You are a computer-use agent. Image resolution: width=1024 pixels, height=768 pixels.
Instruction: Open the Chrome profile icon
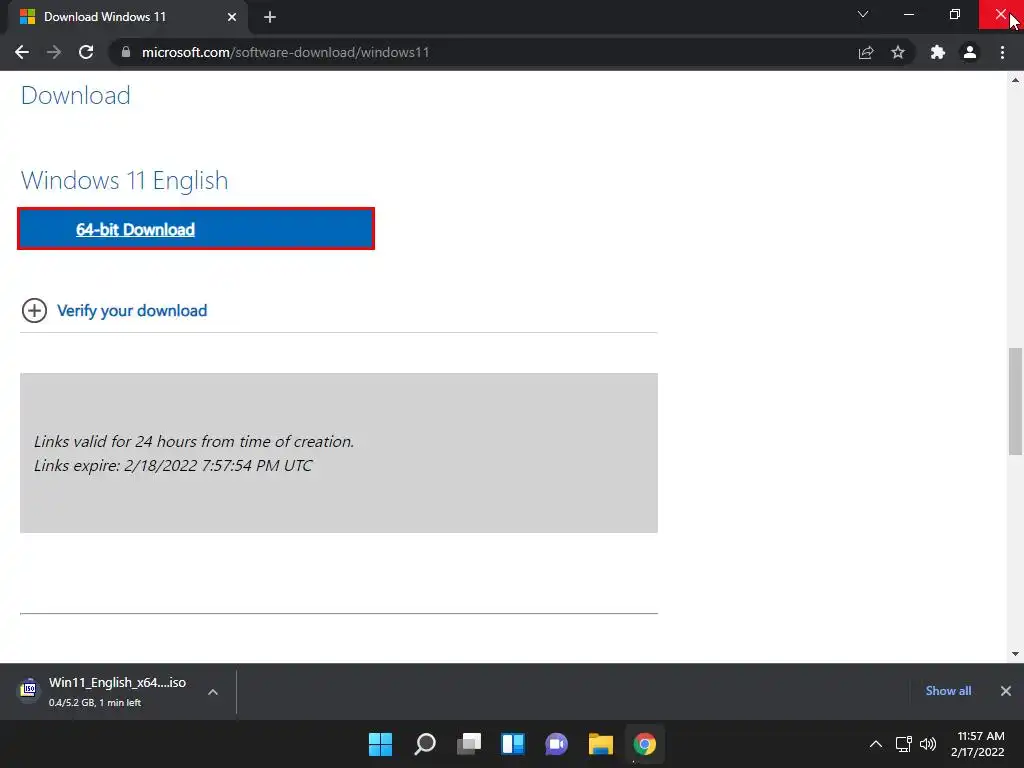tap(970, 52)
